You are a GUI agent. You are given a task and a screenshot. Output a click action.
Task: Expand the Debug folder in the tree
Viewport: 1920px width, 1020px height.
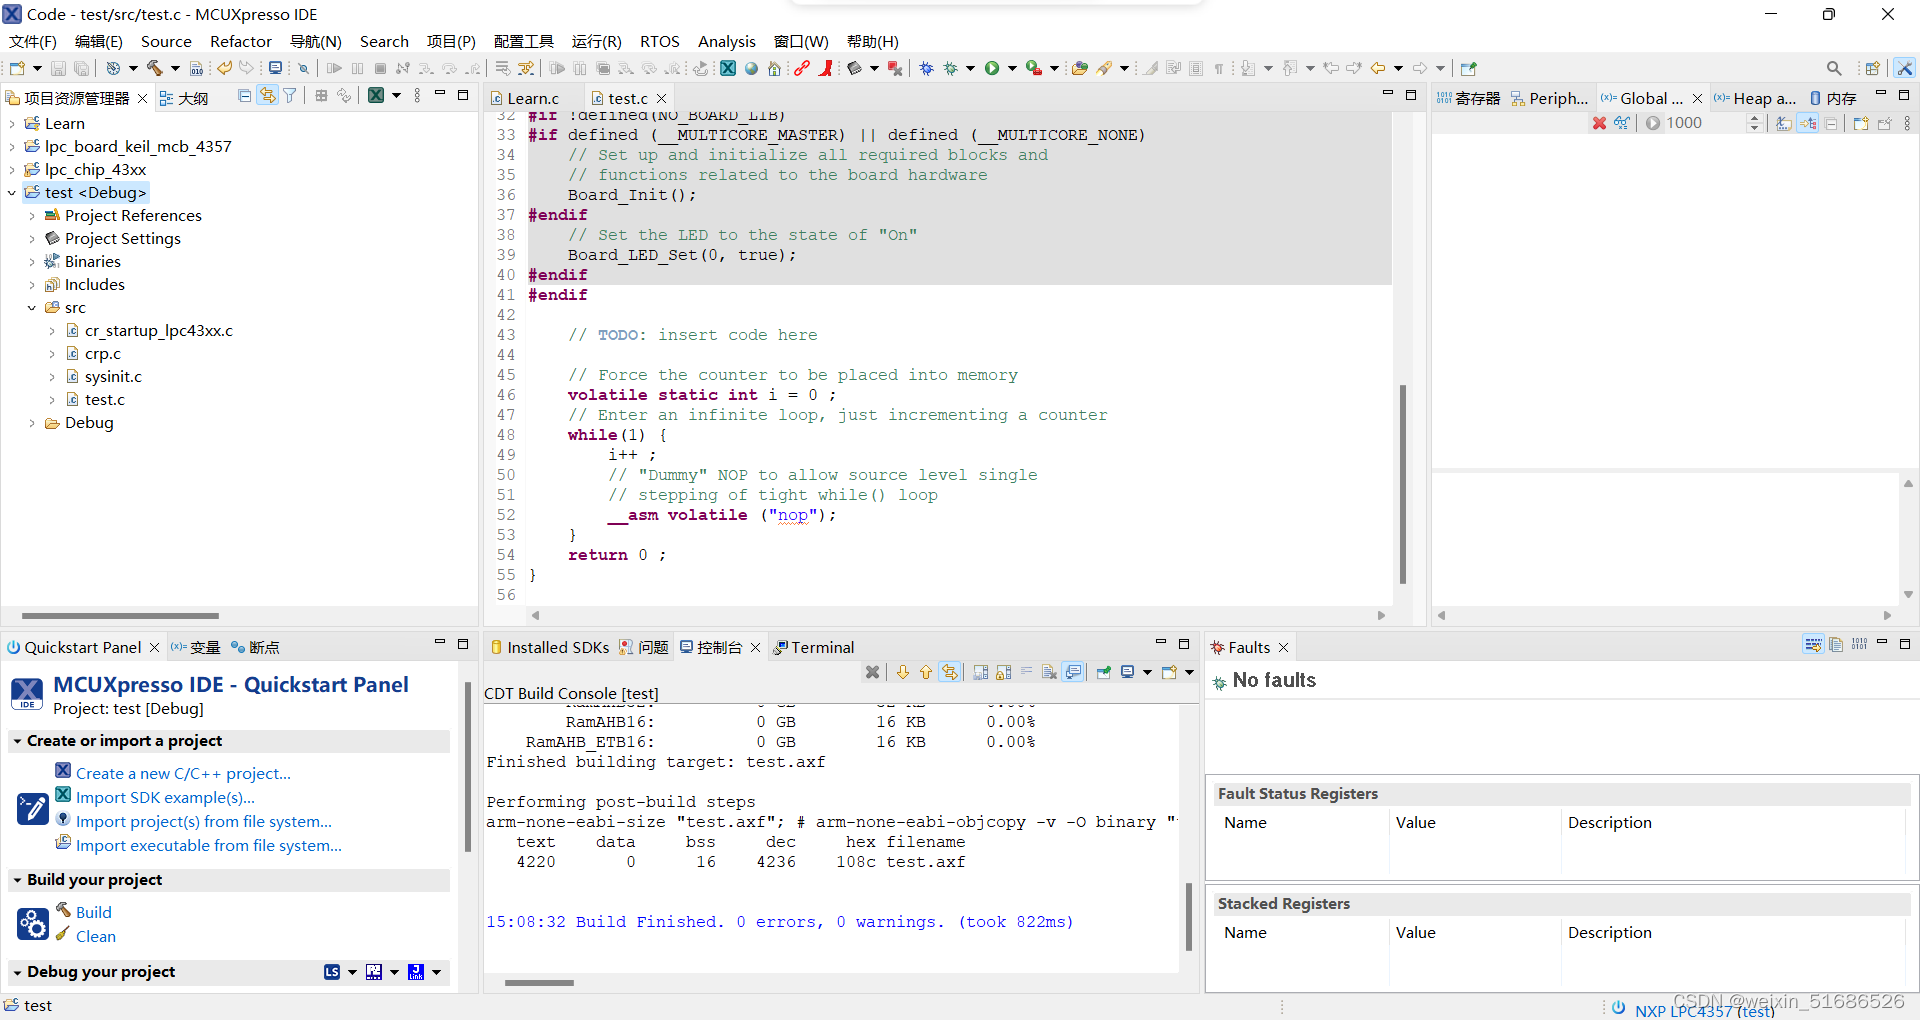[32, 423]
